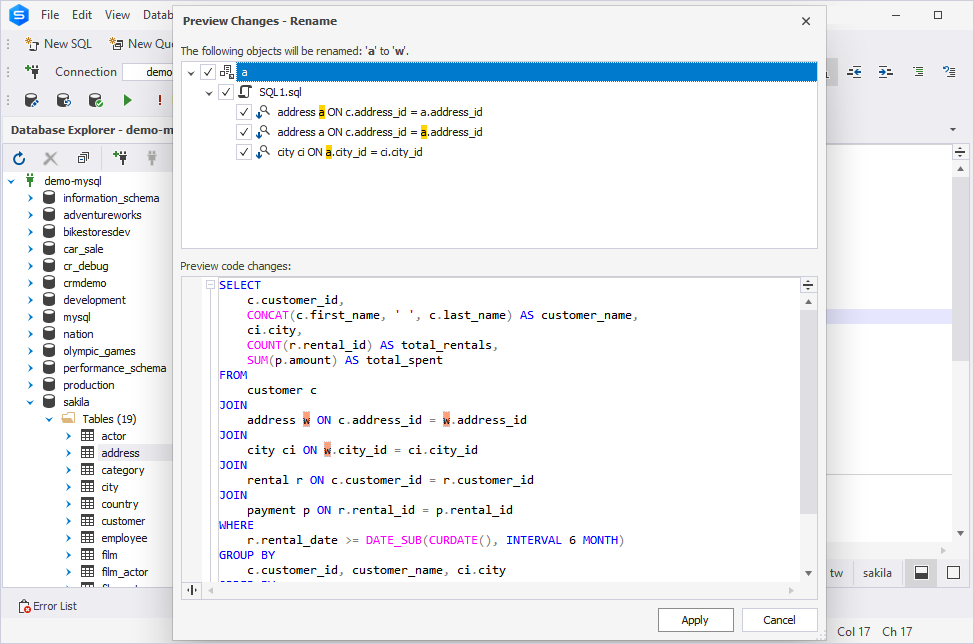Click the dbForge Studio app logo
974x644 pixels.
(x=19, y=15)
